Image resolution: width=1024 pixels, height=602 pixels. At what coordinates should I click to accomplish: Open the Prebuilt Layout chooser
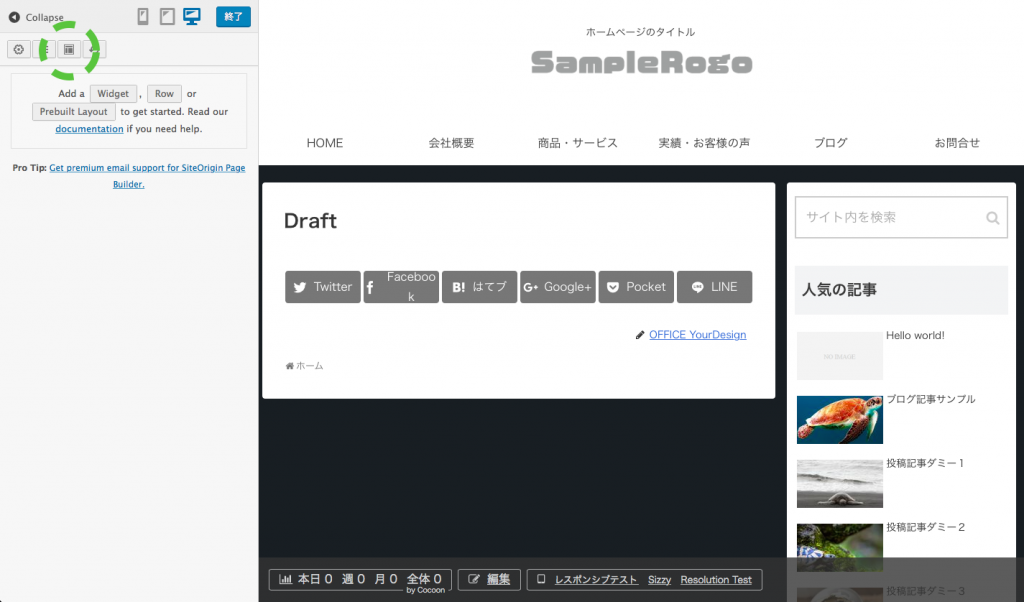click(x=73, y=112)
